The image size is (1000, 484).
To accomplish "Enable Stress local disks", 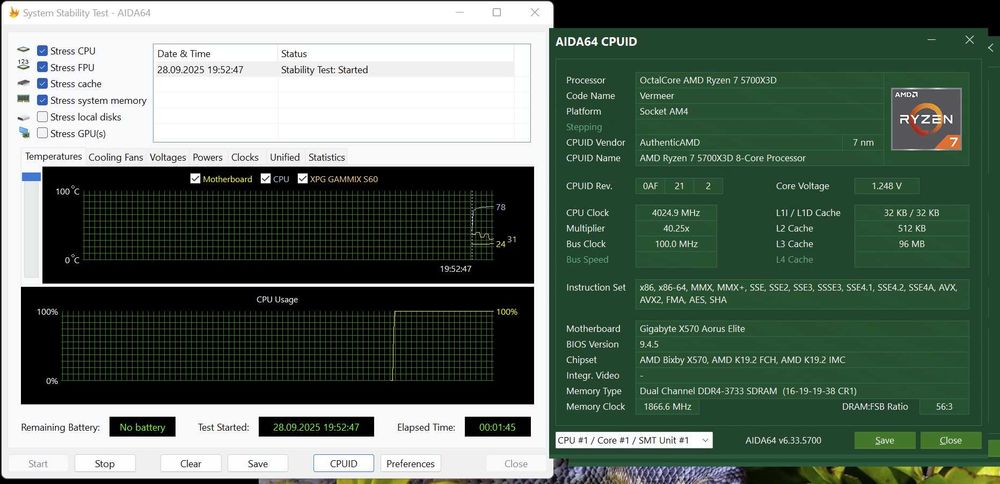I will coord(42,117).
